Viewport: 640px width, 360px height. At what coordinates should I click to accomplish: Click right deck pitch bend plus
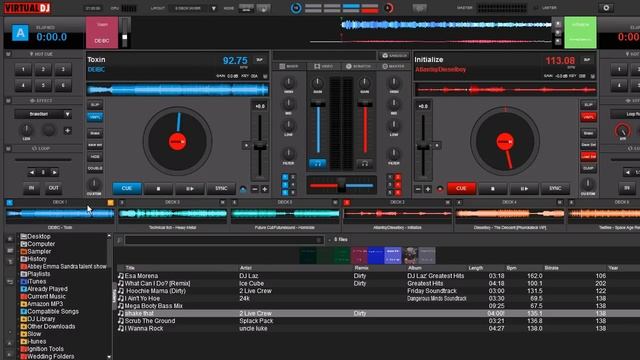pyautogui.click(x=428, y=189)
